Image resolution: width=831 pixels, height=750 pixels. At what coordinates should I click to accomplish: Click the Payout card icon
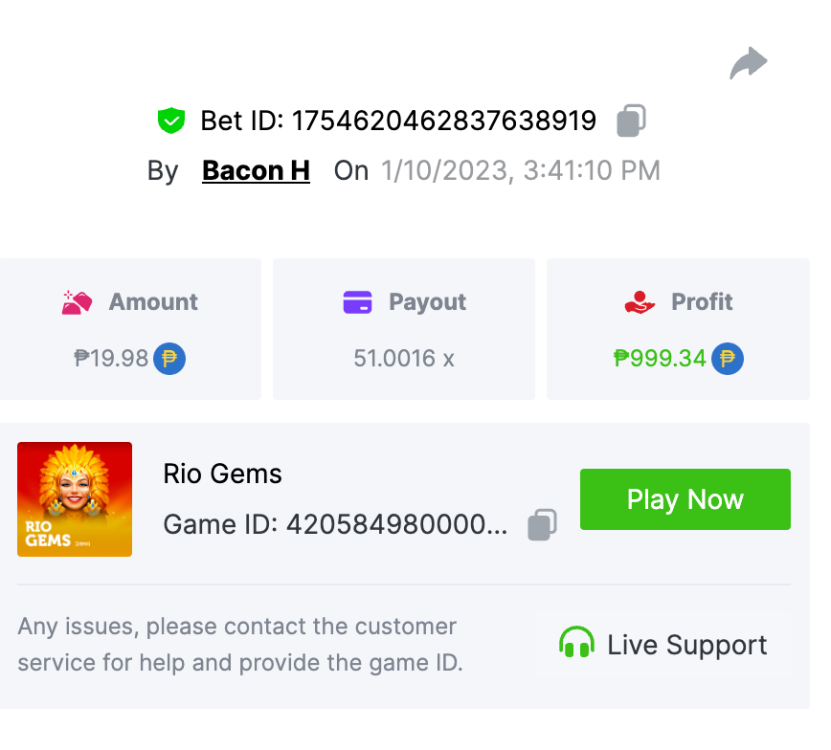click(x=357, y=302)
